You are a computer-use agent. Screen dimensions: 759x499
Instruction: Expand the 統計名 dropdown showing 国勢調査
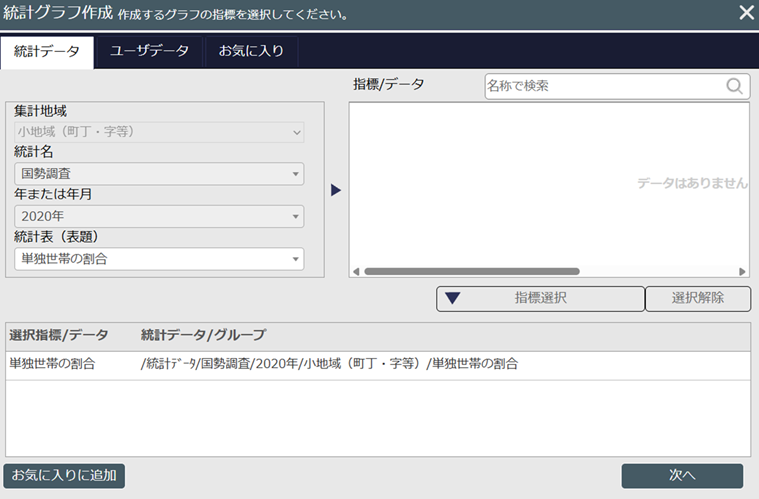tap(160, 174)
